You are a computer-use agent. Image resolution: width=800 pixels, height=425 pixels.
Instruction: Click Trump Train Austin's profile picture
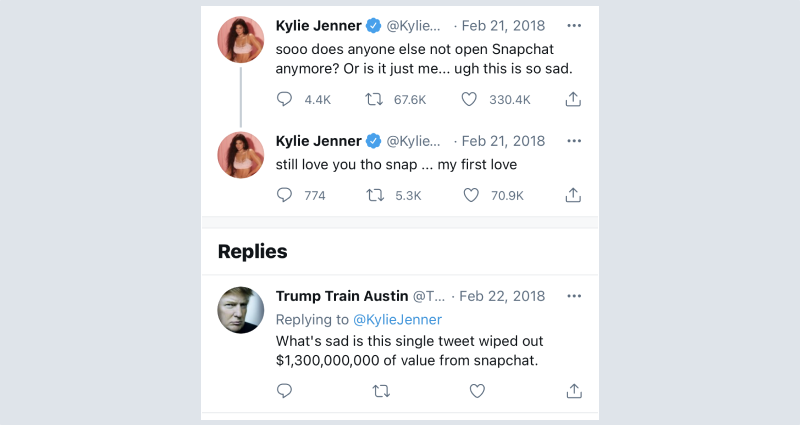(241, 310)
